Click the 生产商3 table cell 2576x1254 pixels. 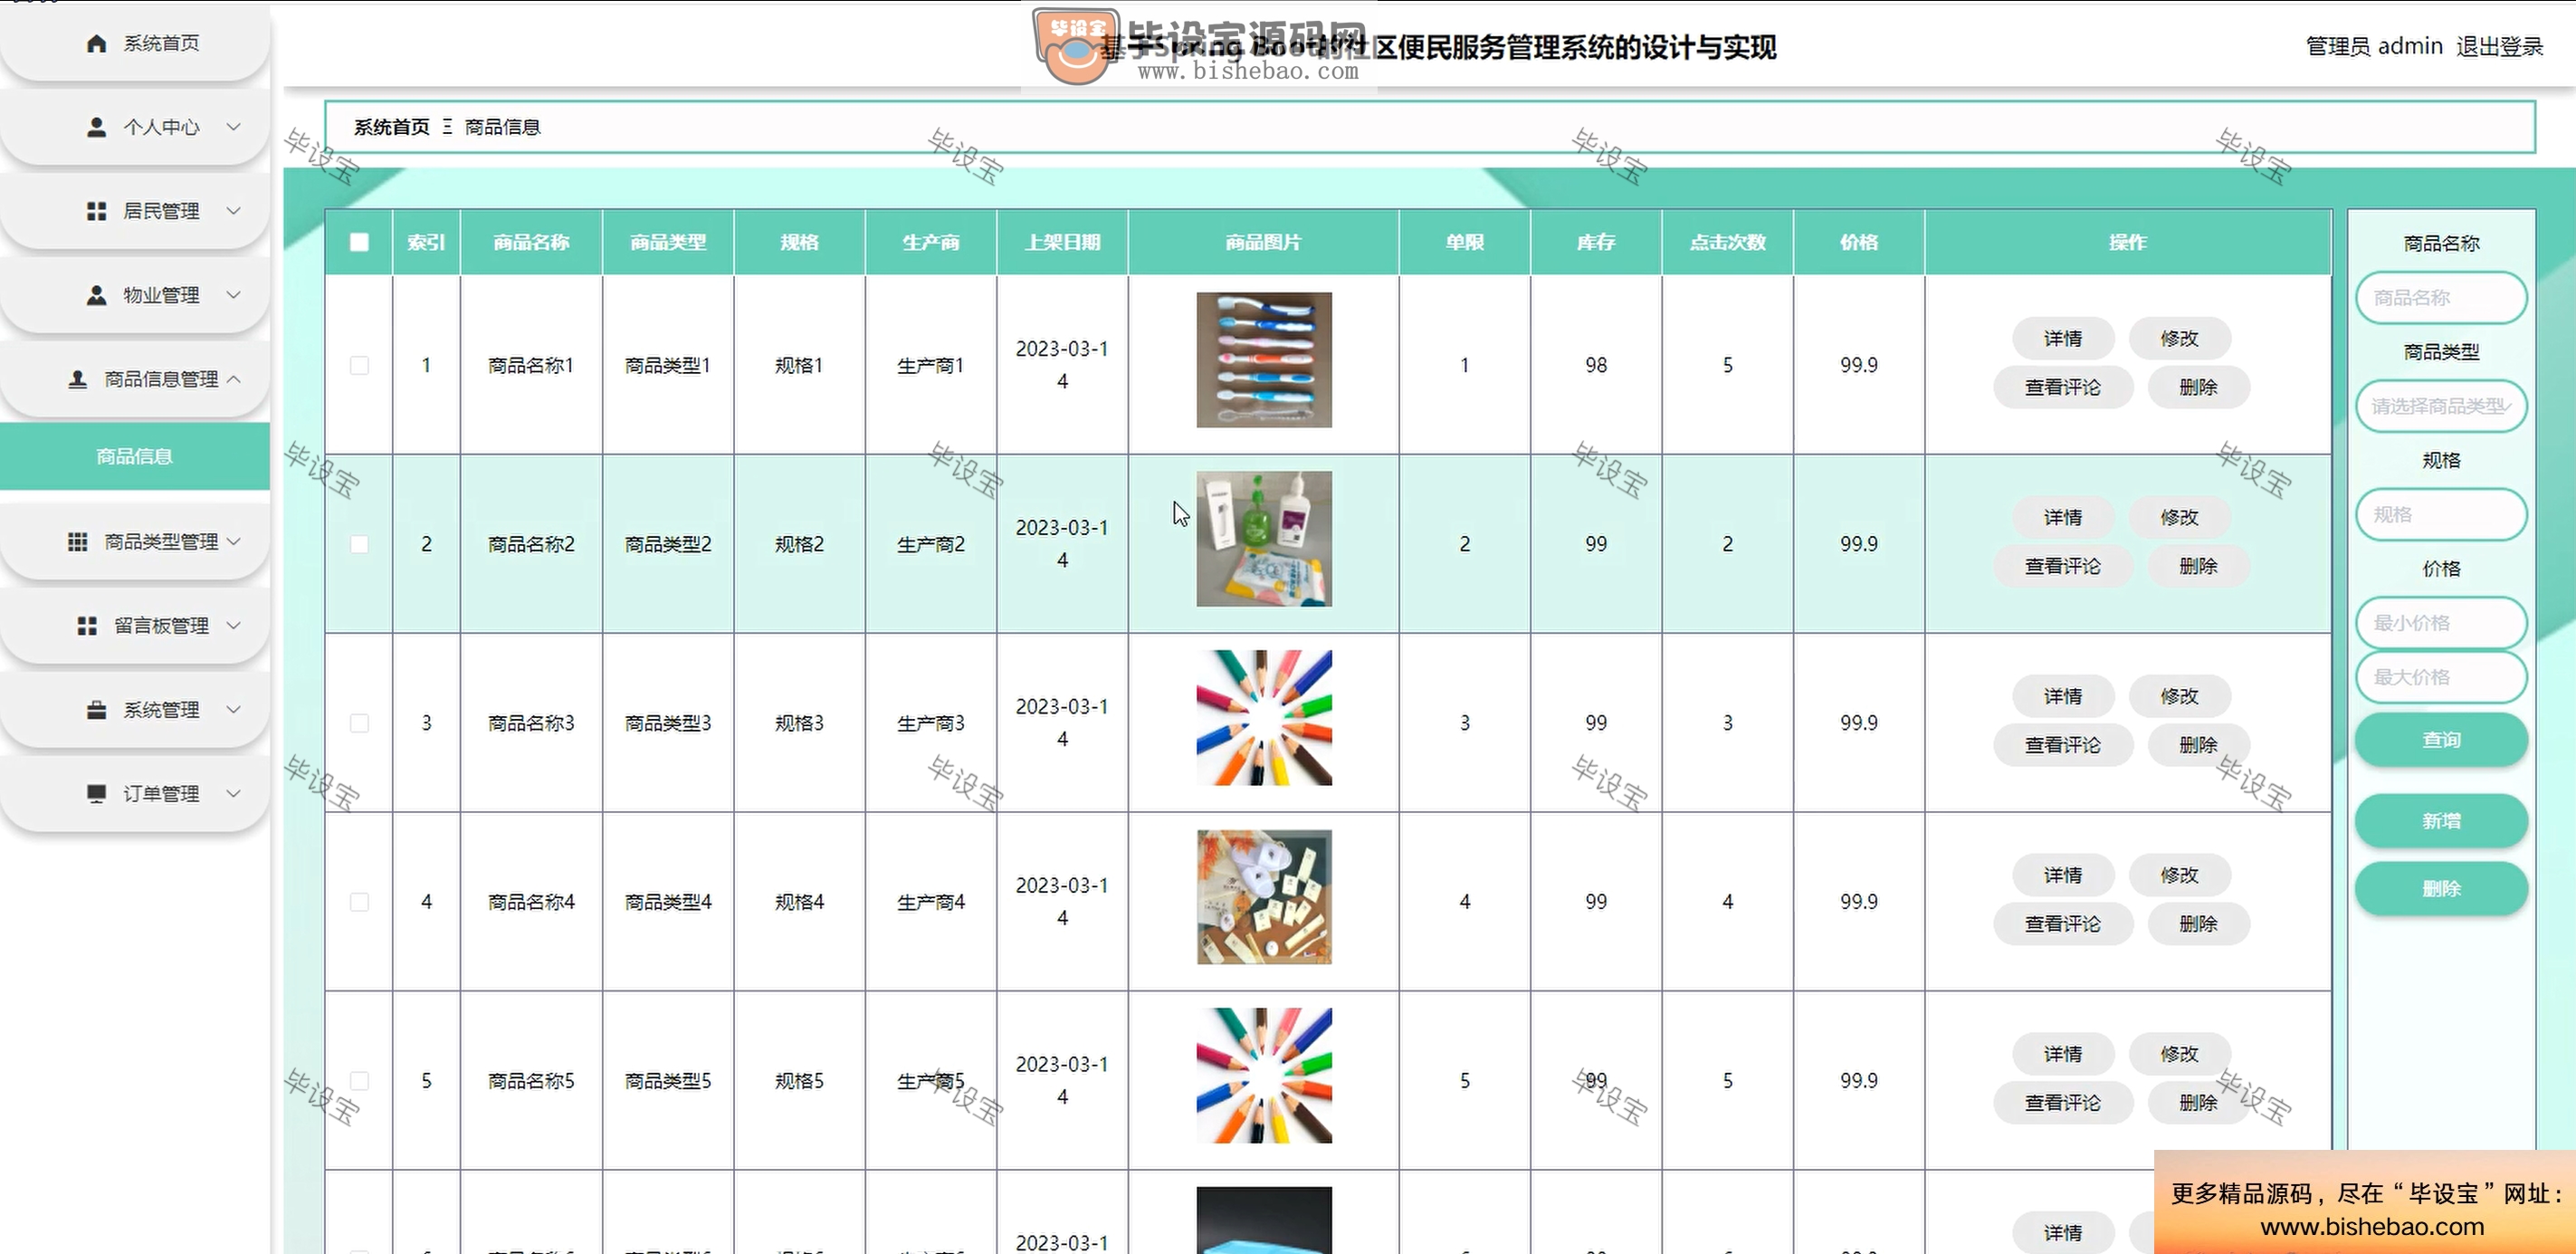coord(931,723)
